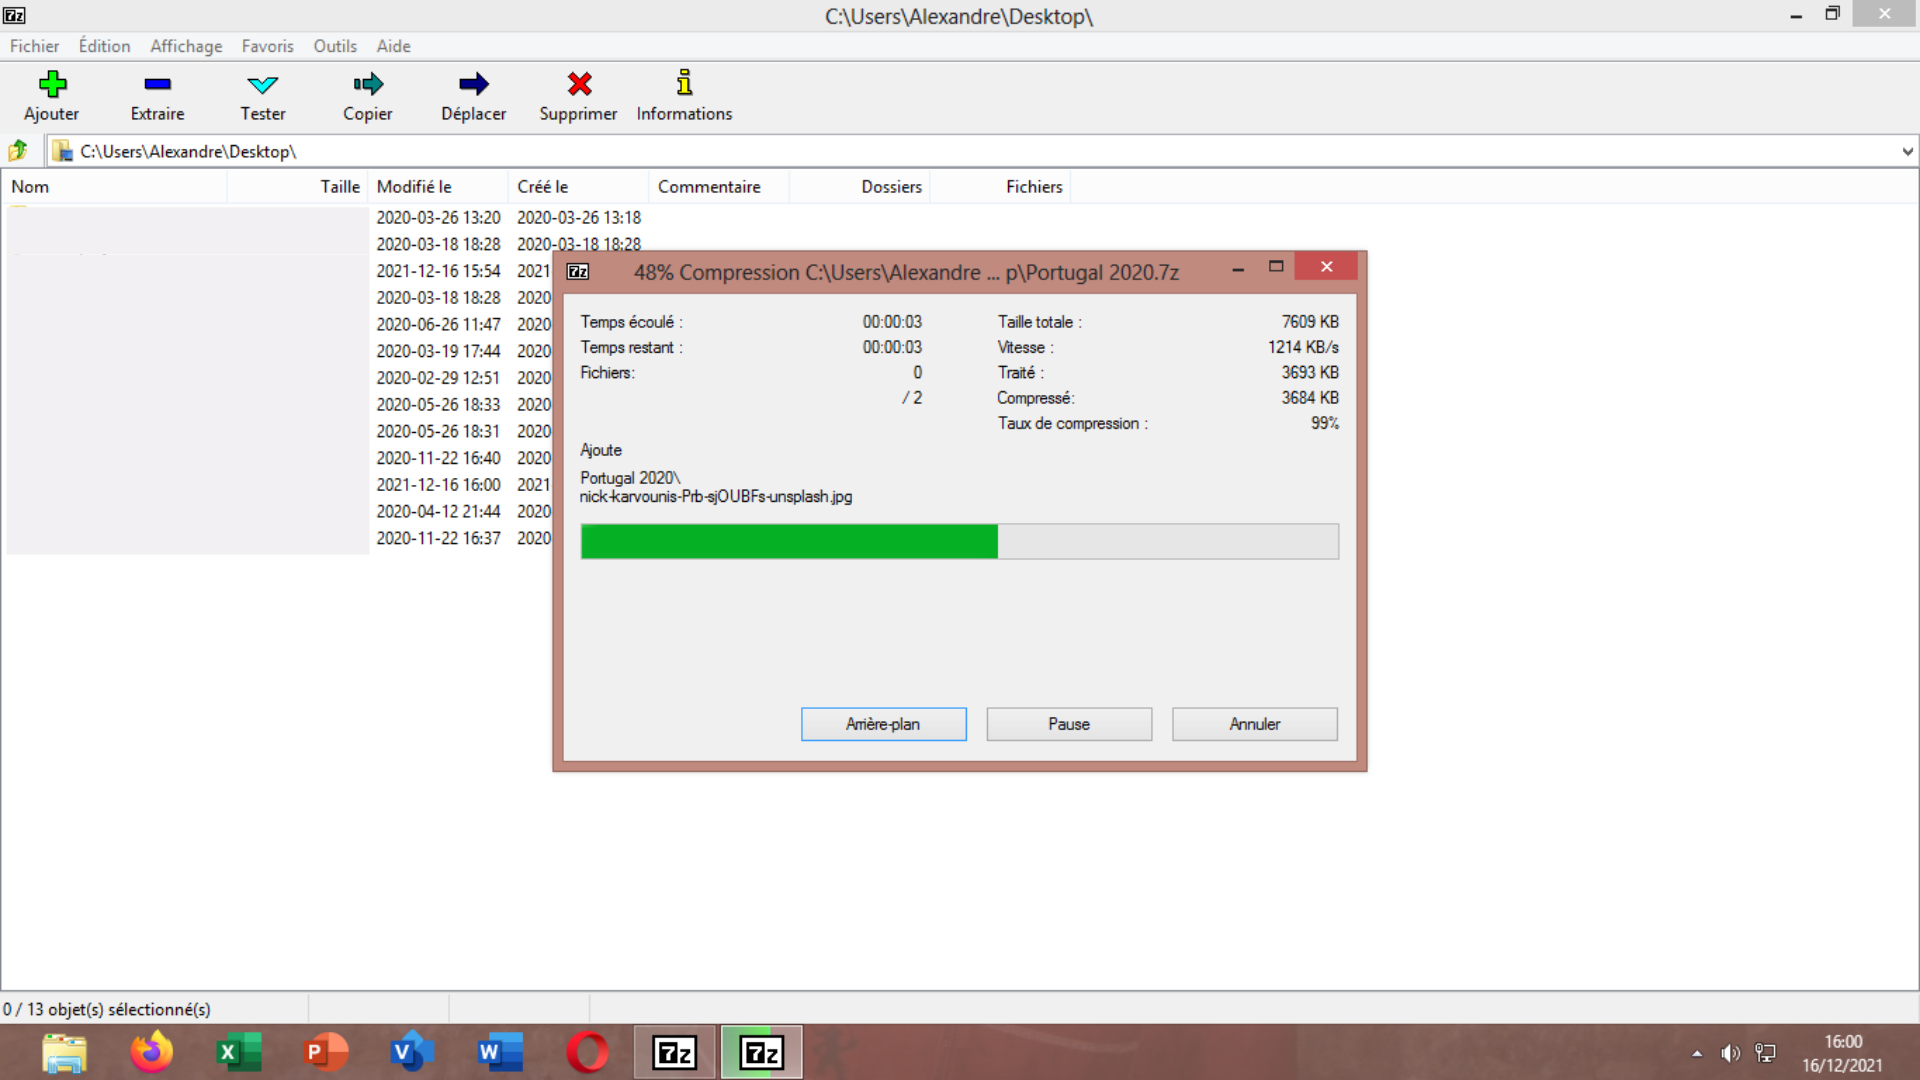
Task: Sort files by the Nom column
Action: click(30, 187)
